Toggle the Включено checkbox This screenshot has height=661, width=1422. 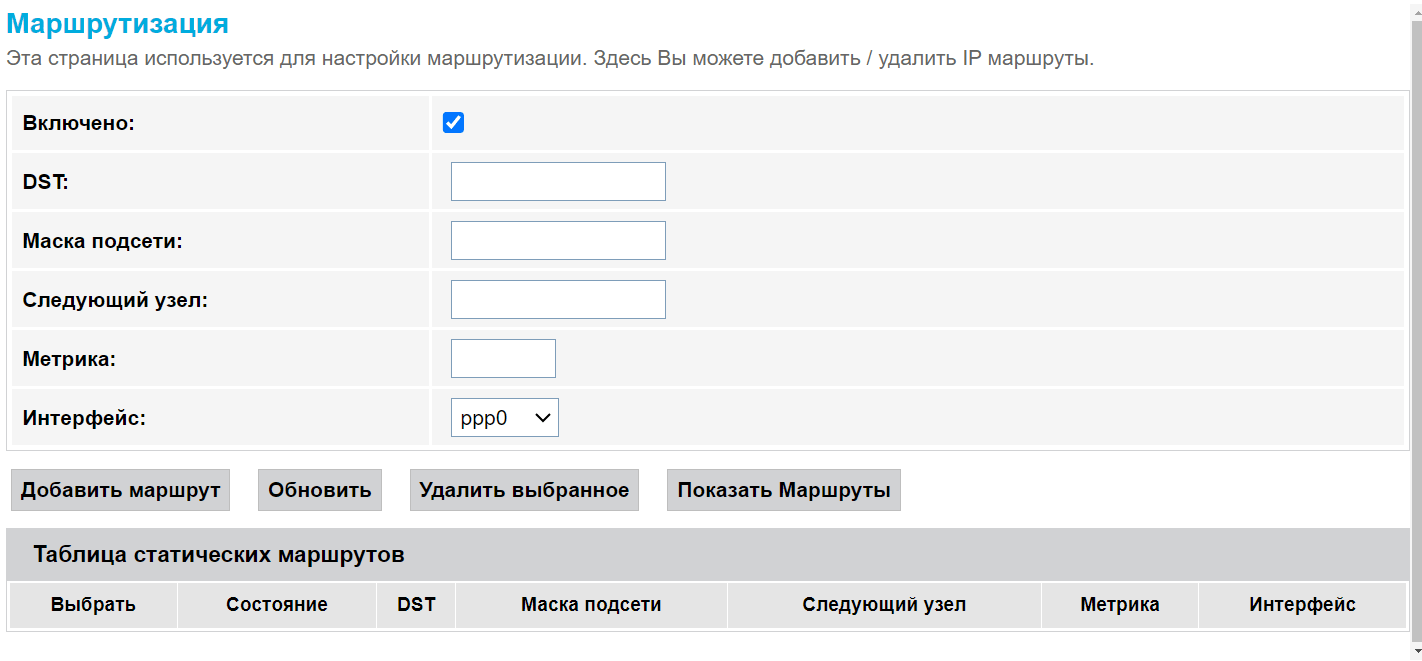(x=453, y=123)
